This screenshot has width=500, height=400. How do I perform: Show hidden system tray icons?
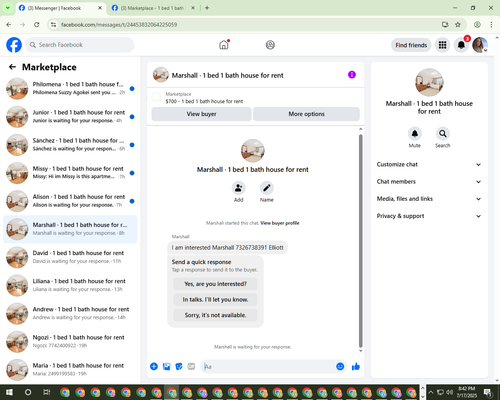click(430, 392)
